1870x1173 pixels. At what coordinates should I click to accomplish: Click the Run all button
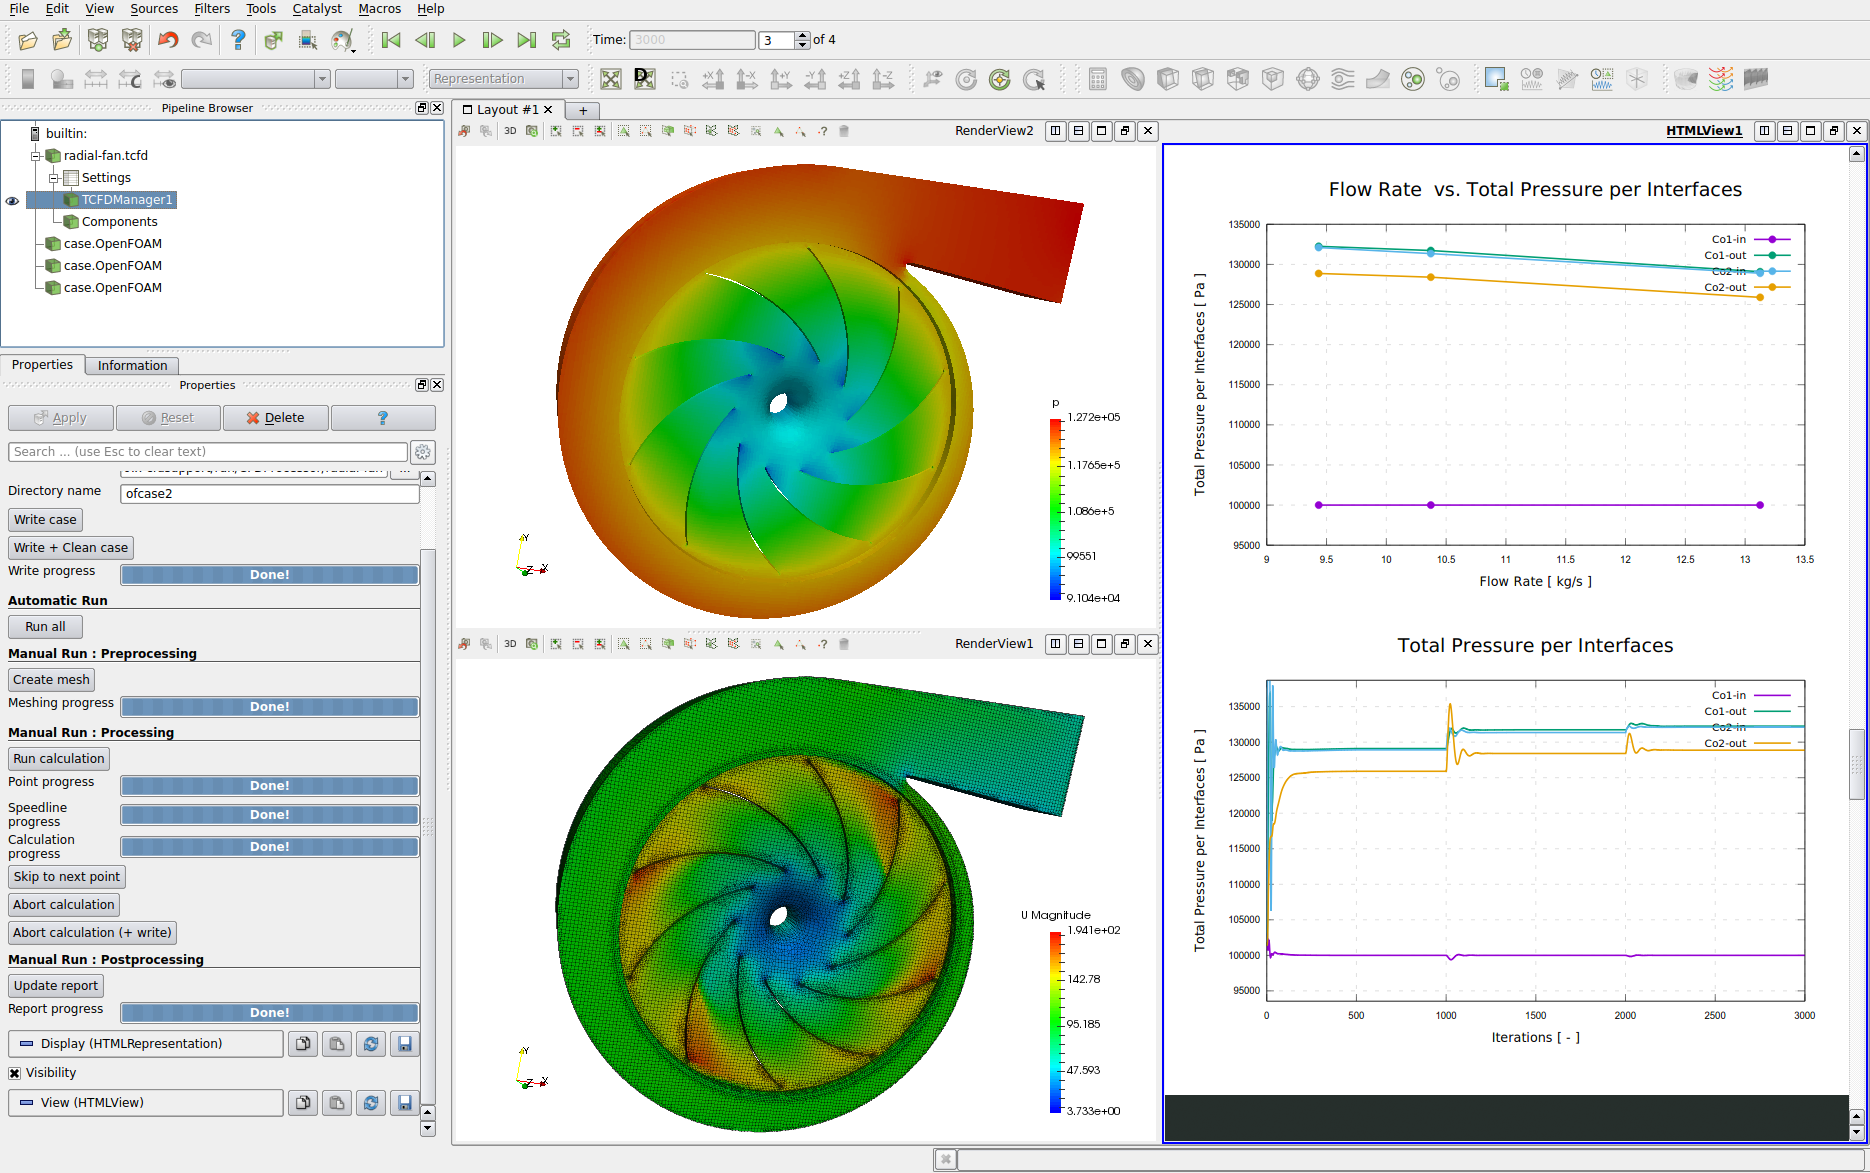click(45, 627)
